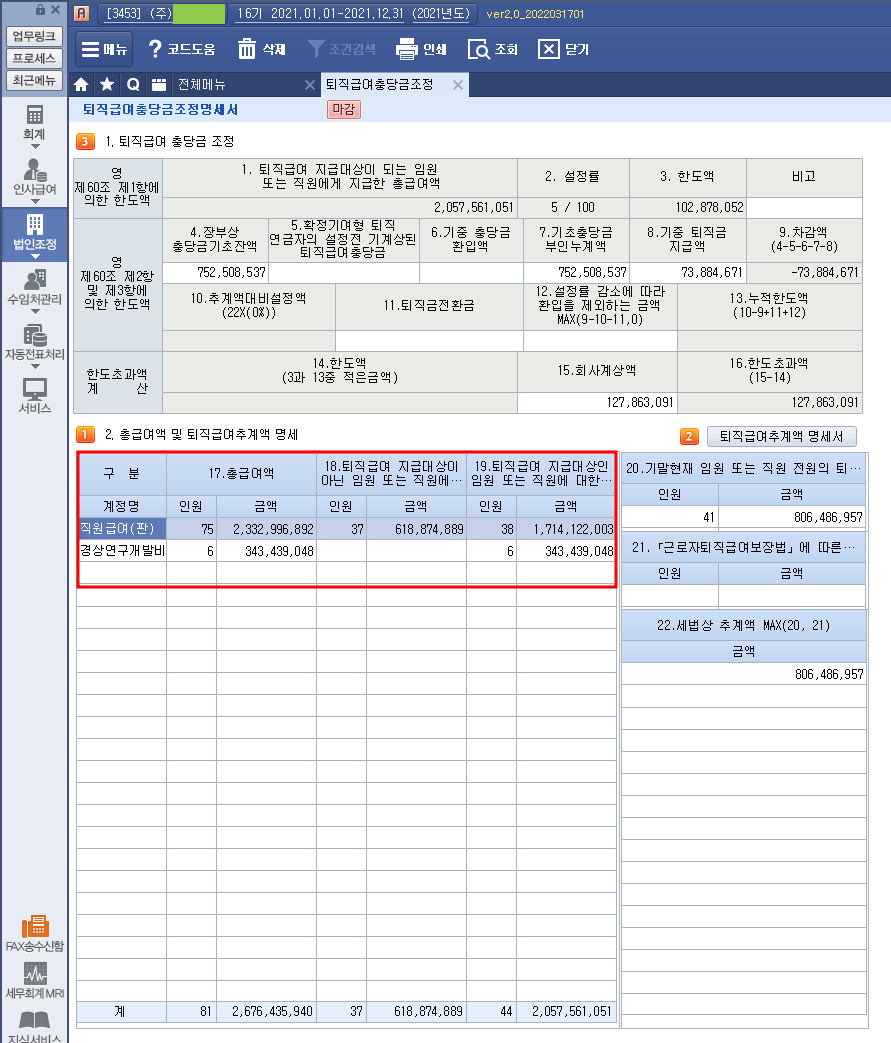The width and height of the screenshot is (891, 1043).
Task: Toggle the sidebar lock icon
Action: pyautogui.click(x=41, y=9)
